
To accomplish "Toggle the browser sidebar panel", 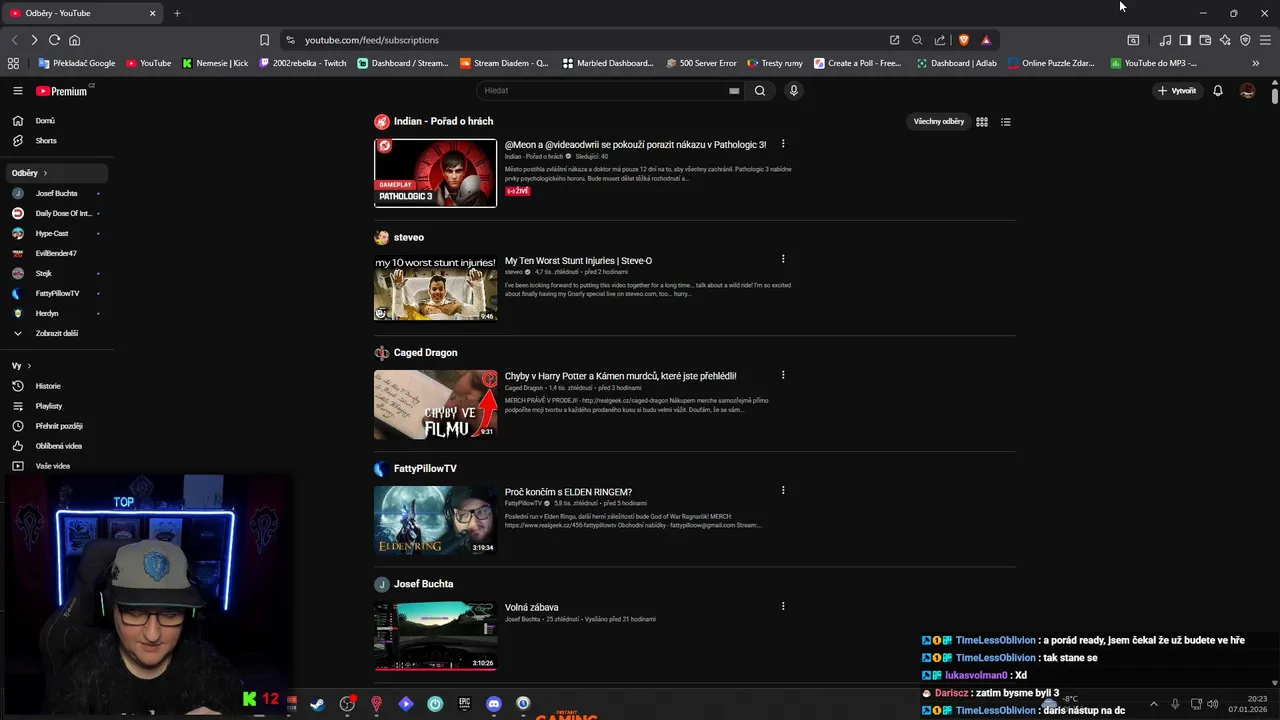I will tap(1185, 40).
